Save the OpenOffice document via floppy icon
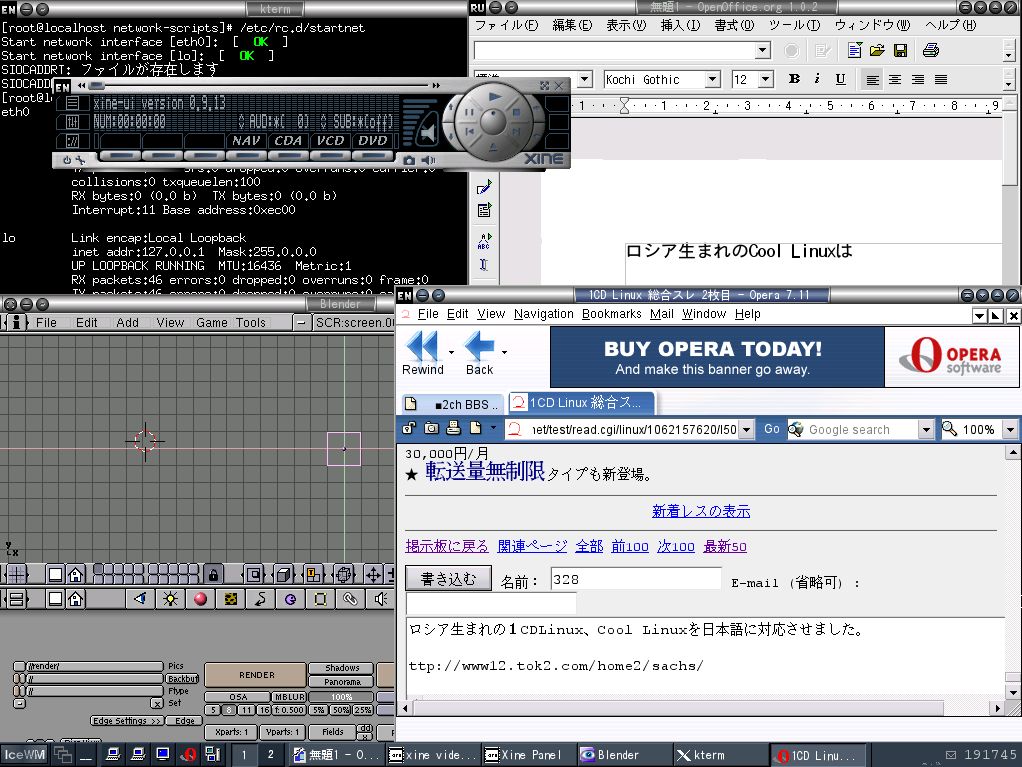 coord(901,50)
